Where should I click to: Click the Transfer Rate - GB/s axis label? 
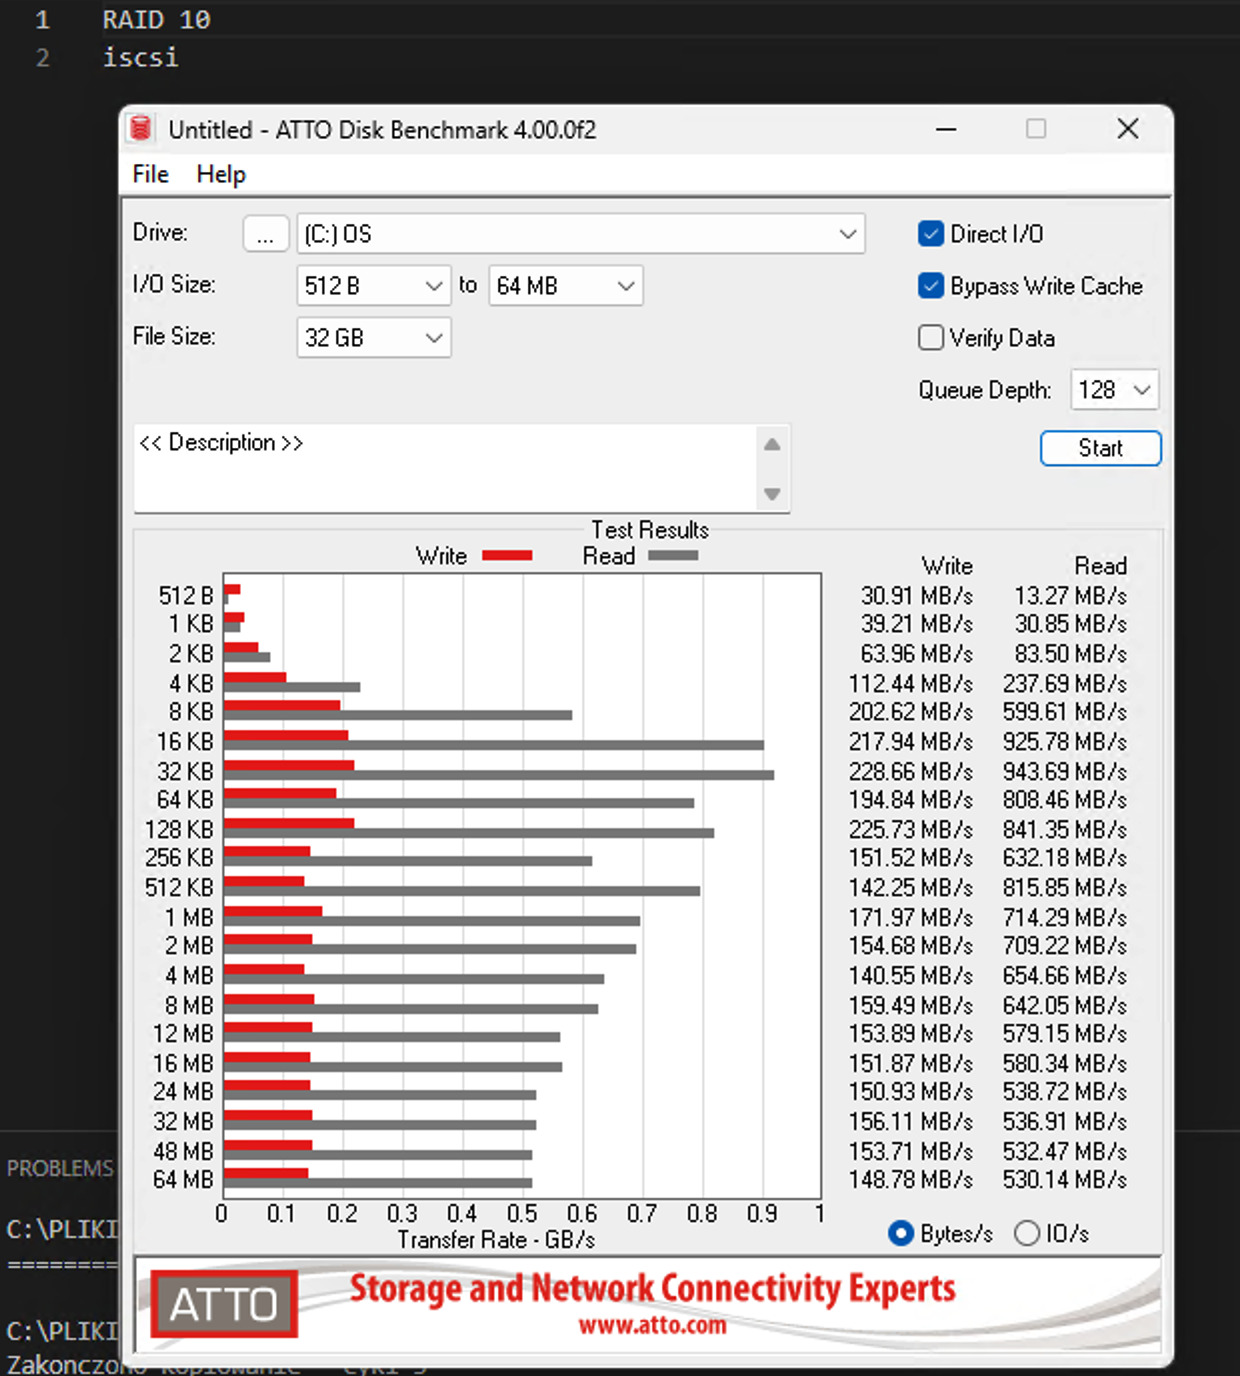pos(496,1240)
